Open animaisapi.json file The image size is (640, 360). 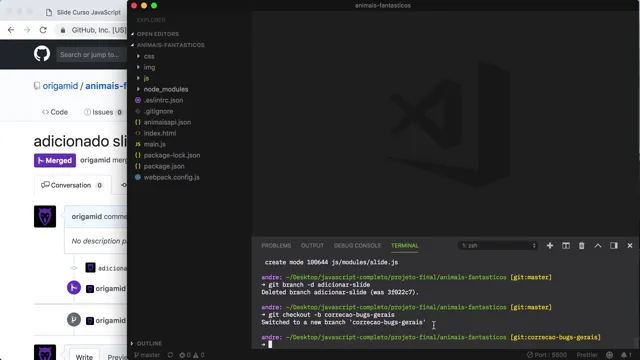tap(167, 122)
